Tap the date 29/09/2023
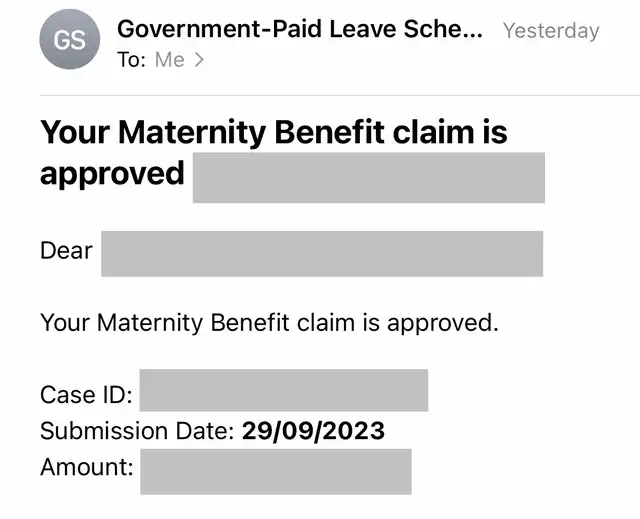The image size is (640, 519). [x=313, y=431]
